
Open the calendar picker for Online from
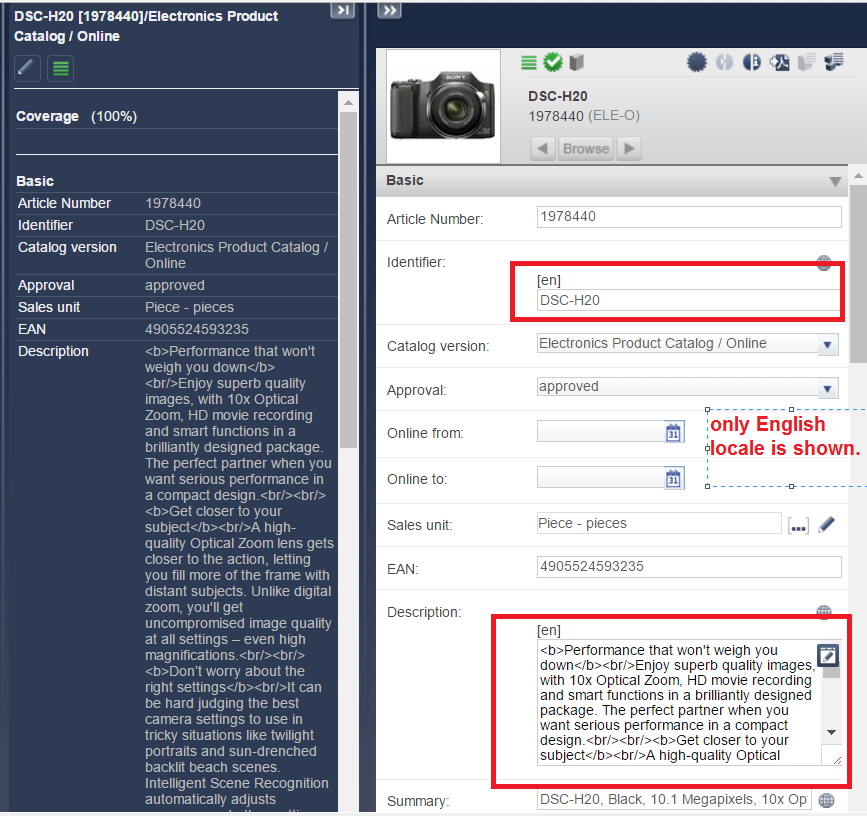click(673, 432)
